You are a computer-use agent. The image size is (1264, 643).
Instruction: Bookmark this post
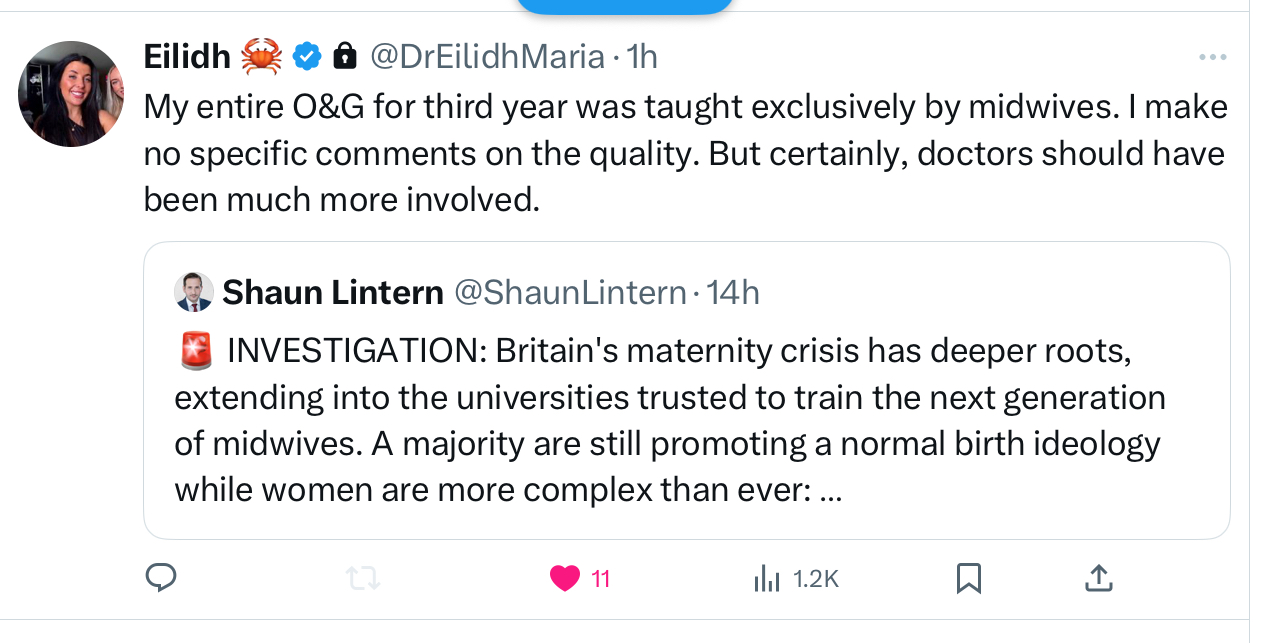pyautogui.click(x=968, y=577)
